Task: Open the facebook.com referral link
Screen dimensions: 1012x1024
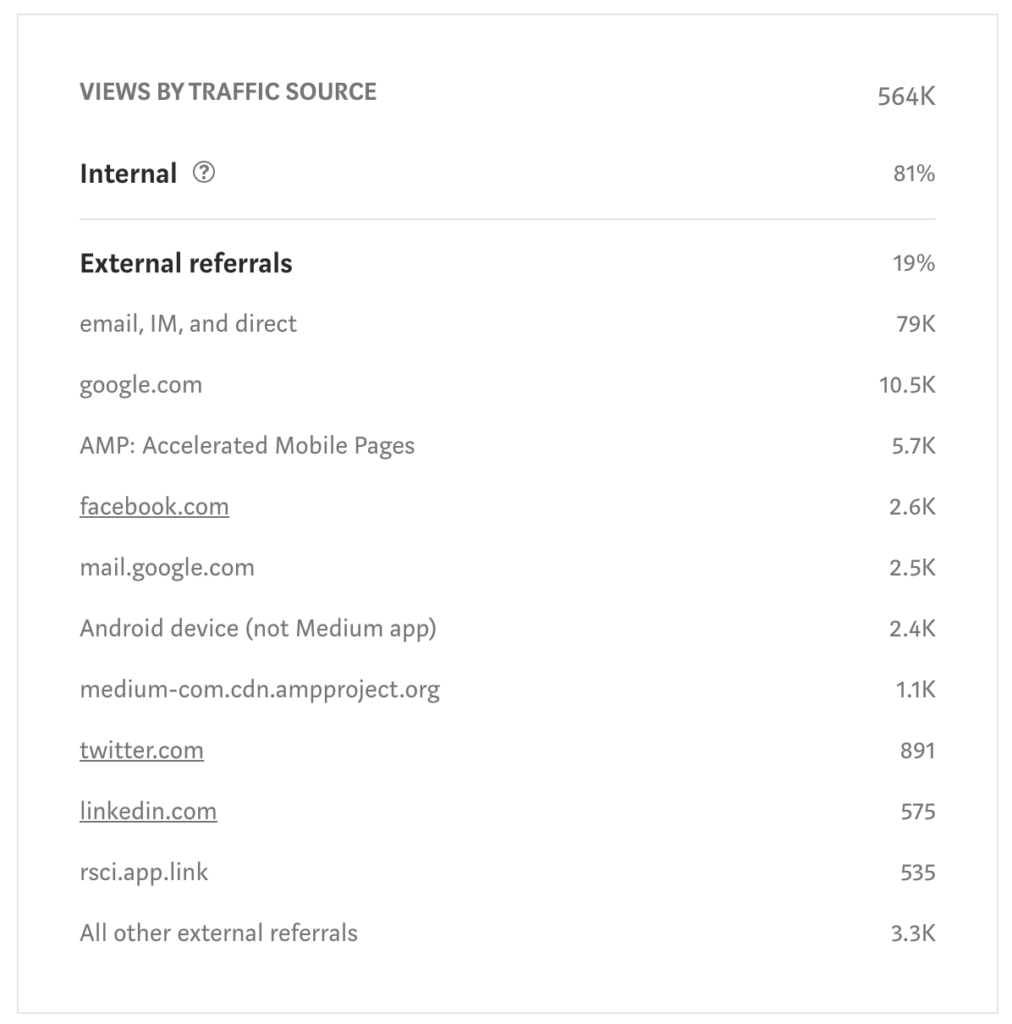Action: pos(154,507)
